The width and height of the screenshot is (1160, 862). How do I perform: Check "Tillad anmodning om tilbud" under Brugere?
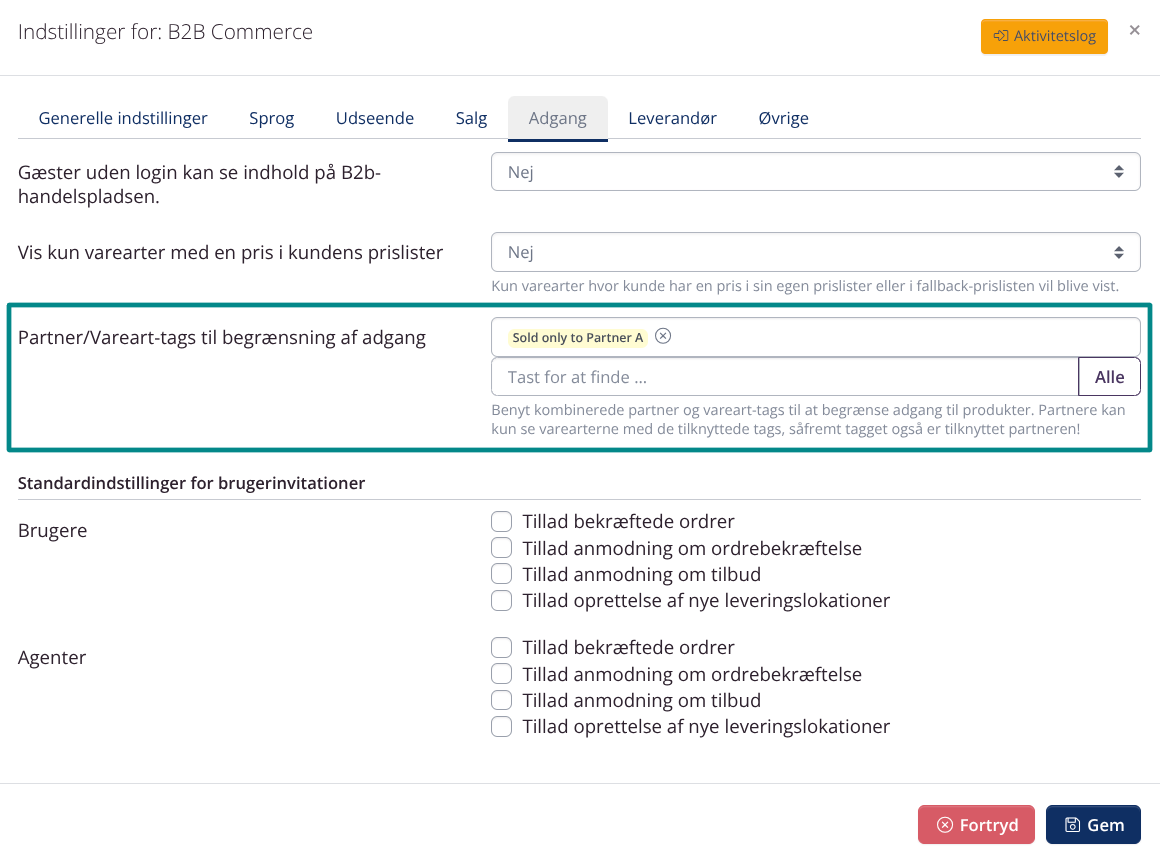tap(501, 573)
